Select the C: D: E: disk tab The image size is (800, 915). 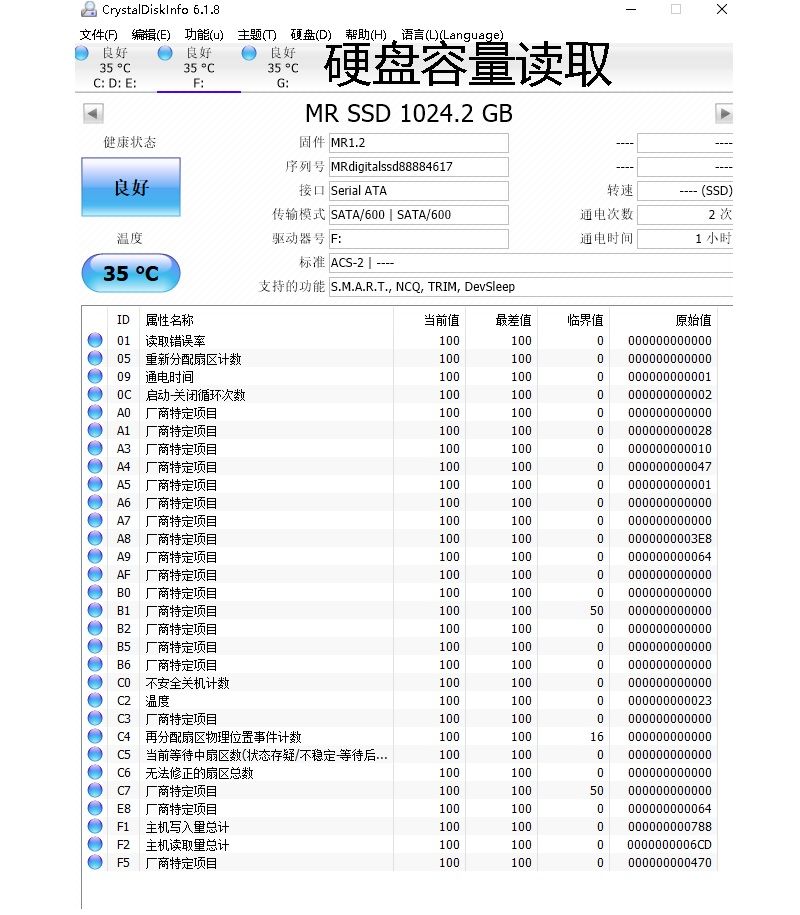[x=116, y=68]
